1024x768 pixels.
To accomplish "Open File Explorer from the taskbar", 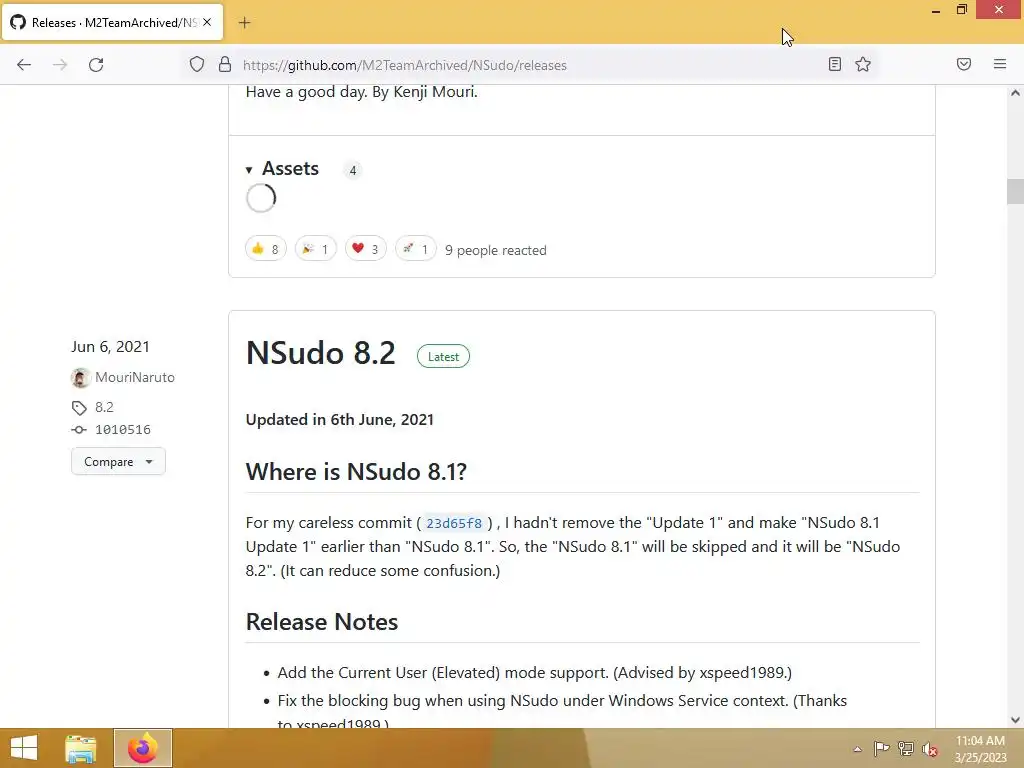I will click(x=81, y=748).
